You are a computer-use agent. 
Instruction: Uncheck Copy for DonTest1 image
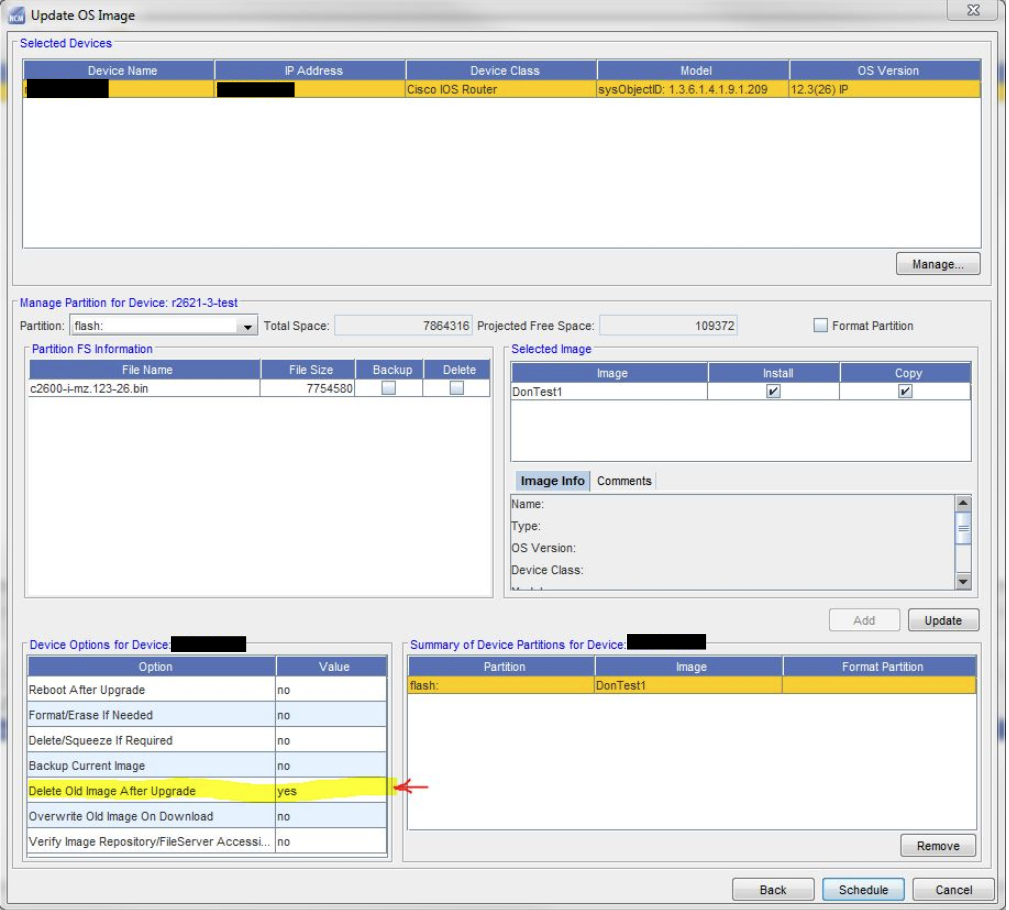905,392
